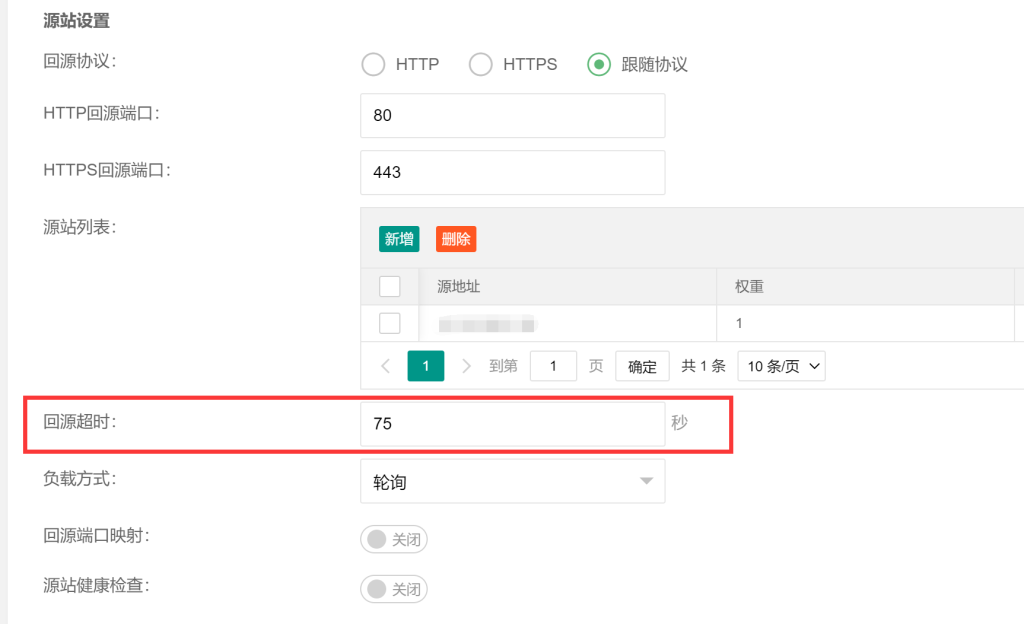The width and height of the screenshot is (1024, 624).
Task: Click the 新增 button to add an origin
Action: pos(398,238)
